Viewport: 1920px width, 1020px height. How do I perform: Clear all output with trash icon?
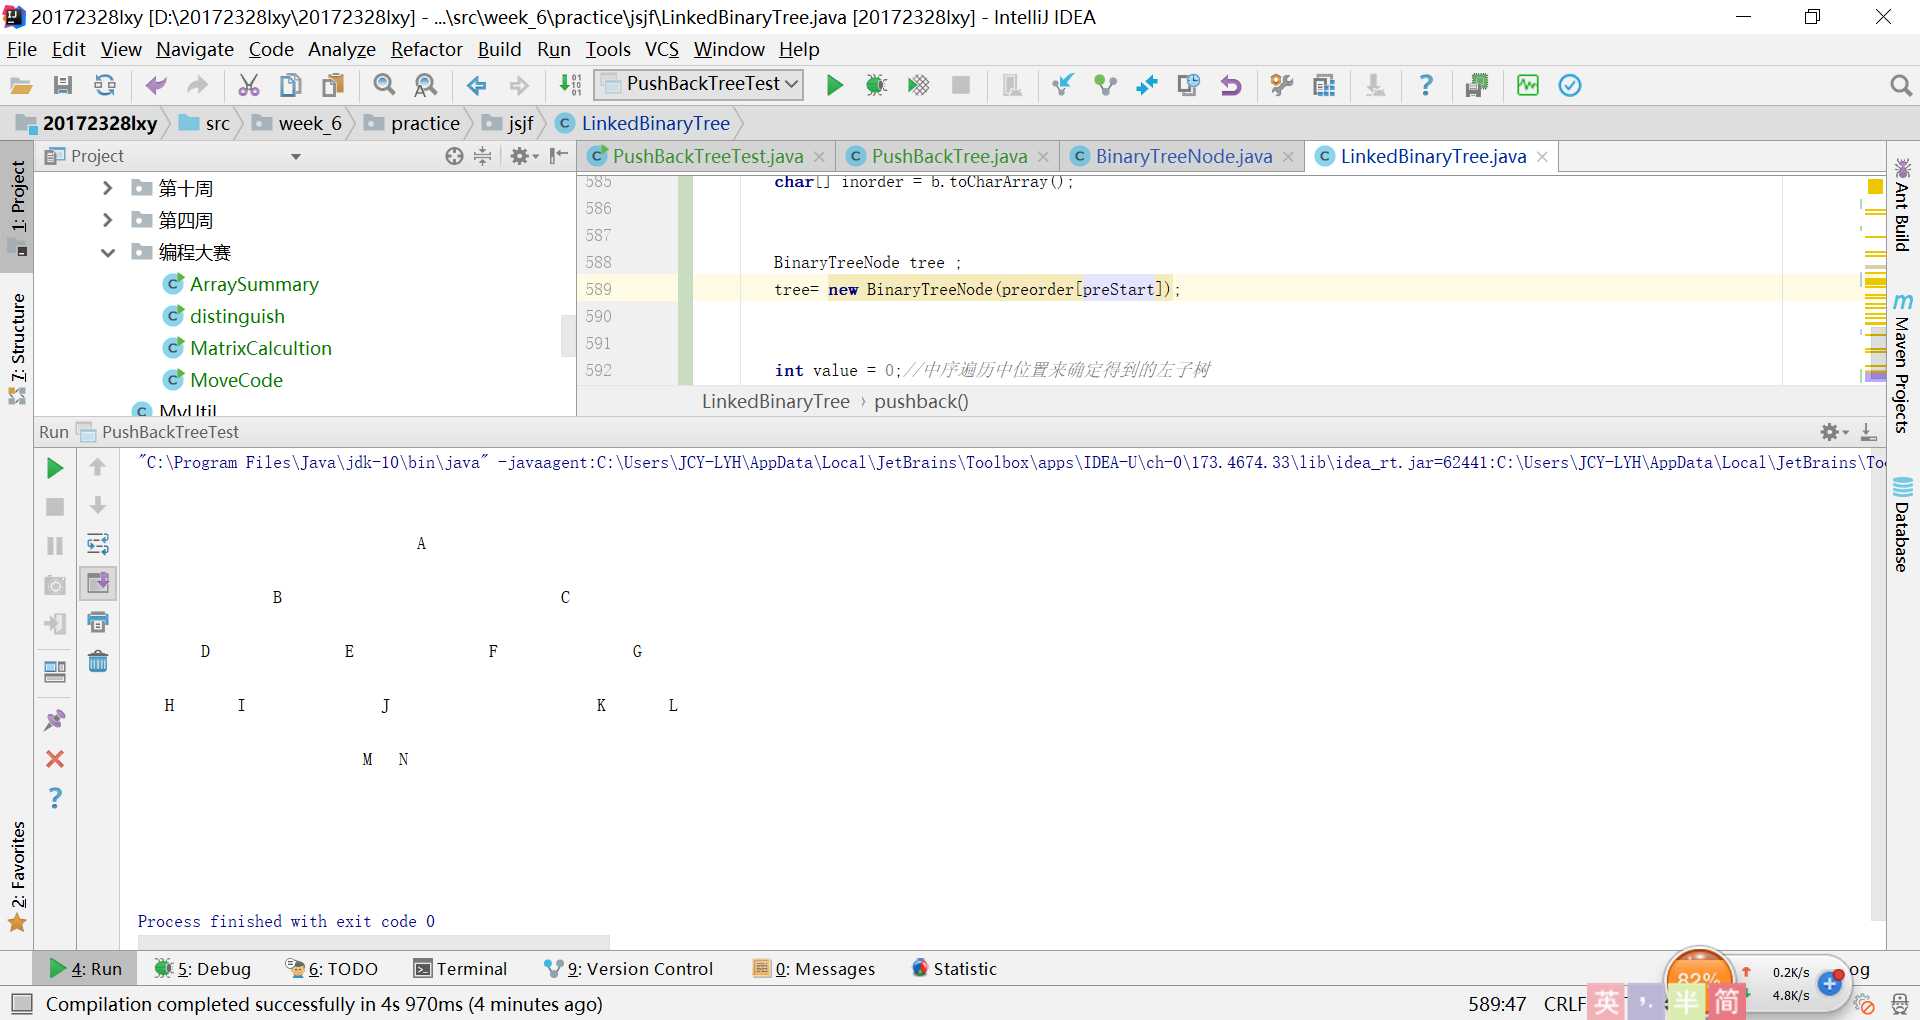click(98, 662)
